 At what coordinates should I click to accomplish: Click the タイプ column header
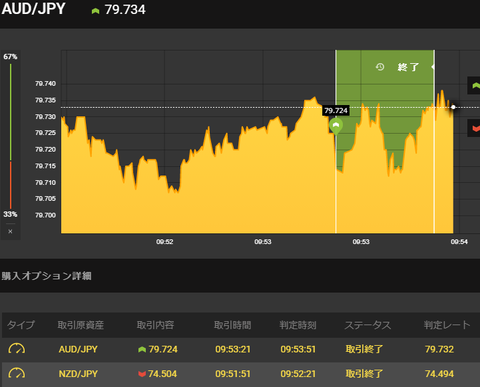[21, 325]
